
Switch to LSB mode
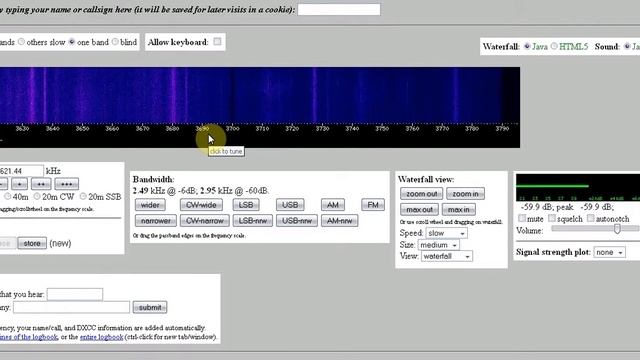pos(246,205)
